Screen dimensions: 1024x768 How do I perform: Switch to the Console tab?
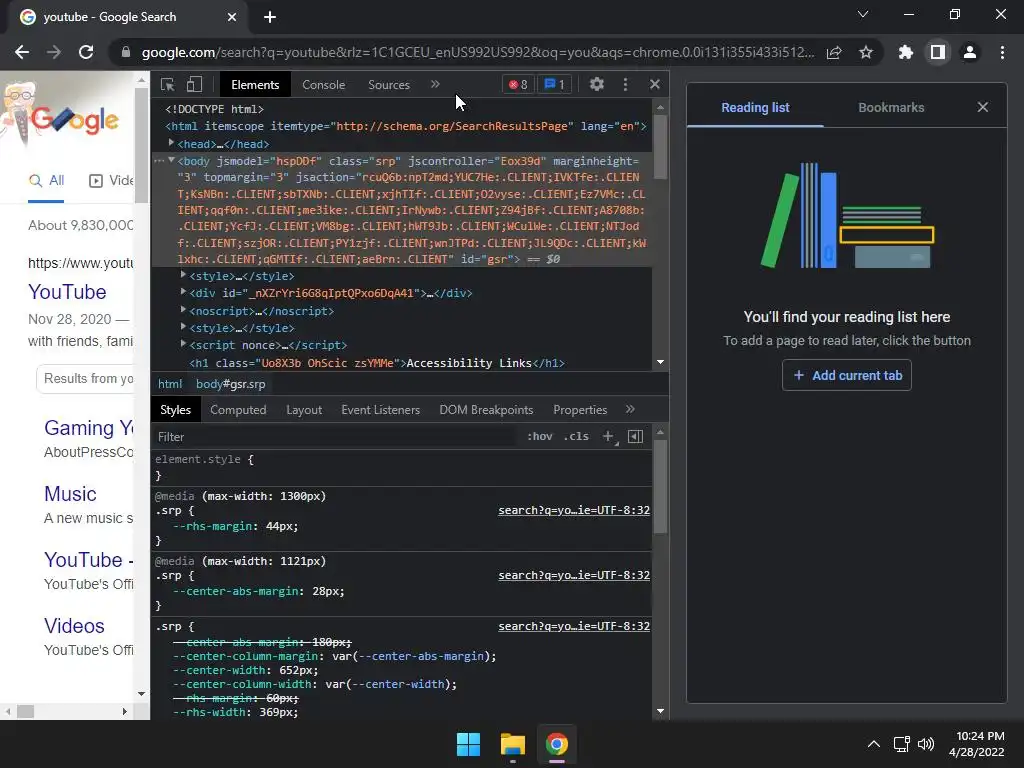coord(323,84)
